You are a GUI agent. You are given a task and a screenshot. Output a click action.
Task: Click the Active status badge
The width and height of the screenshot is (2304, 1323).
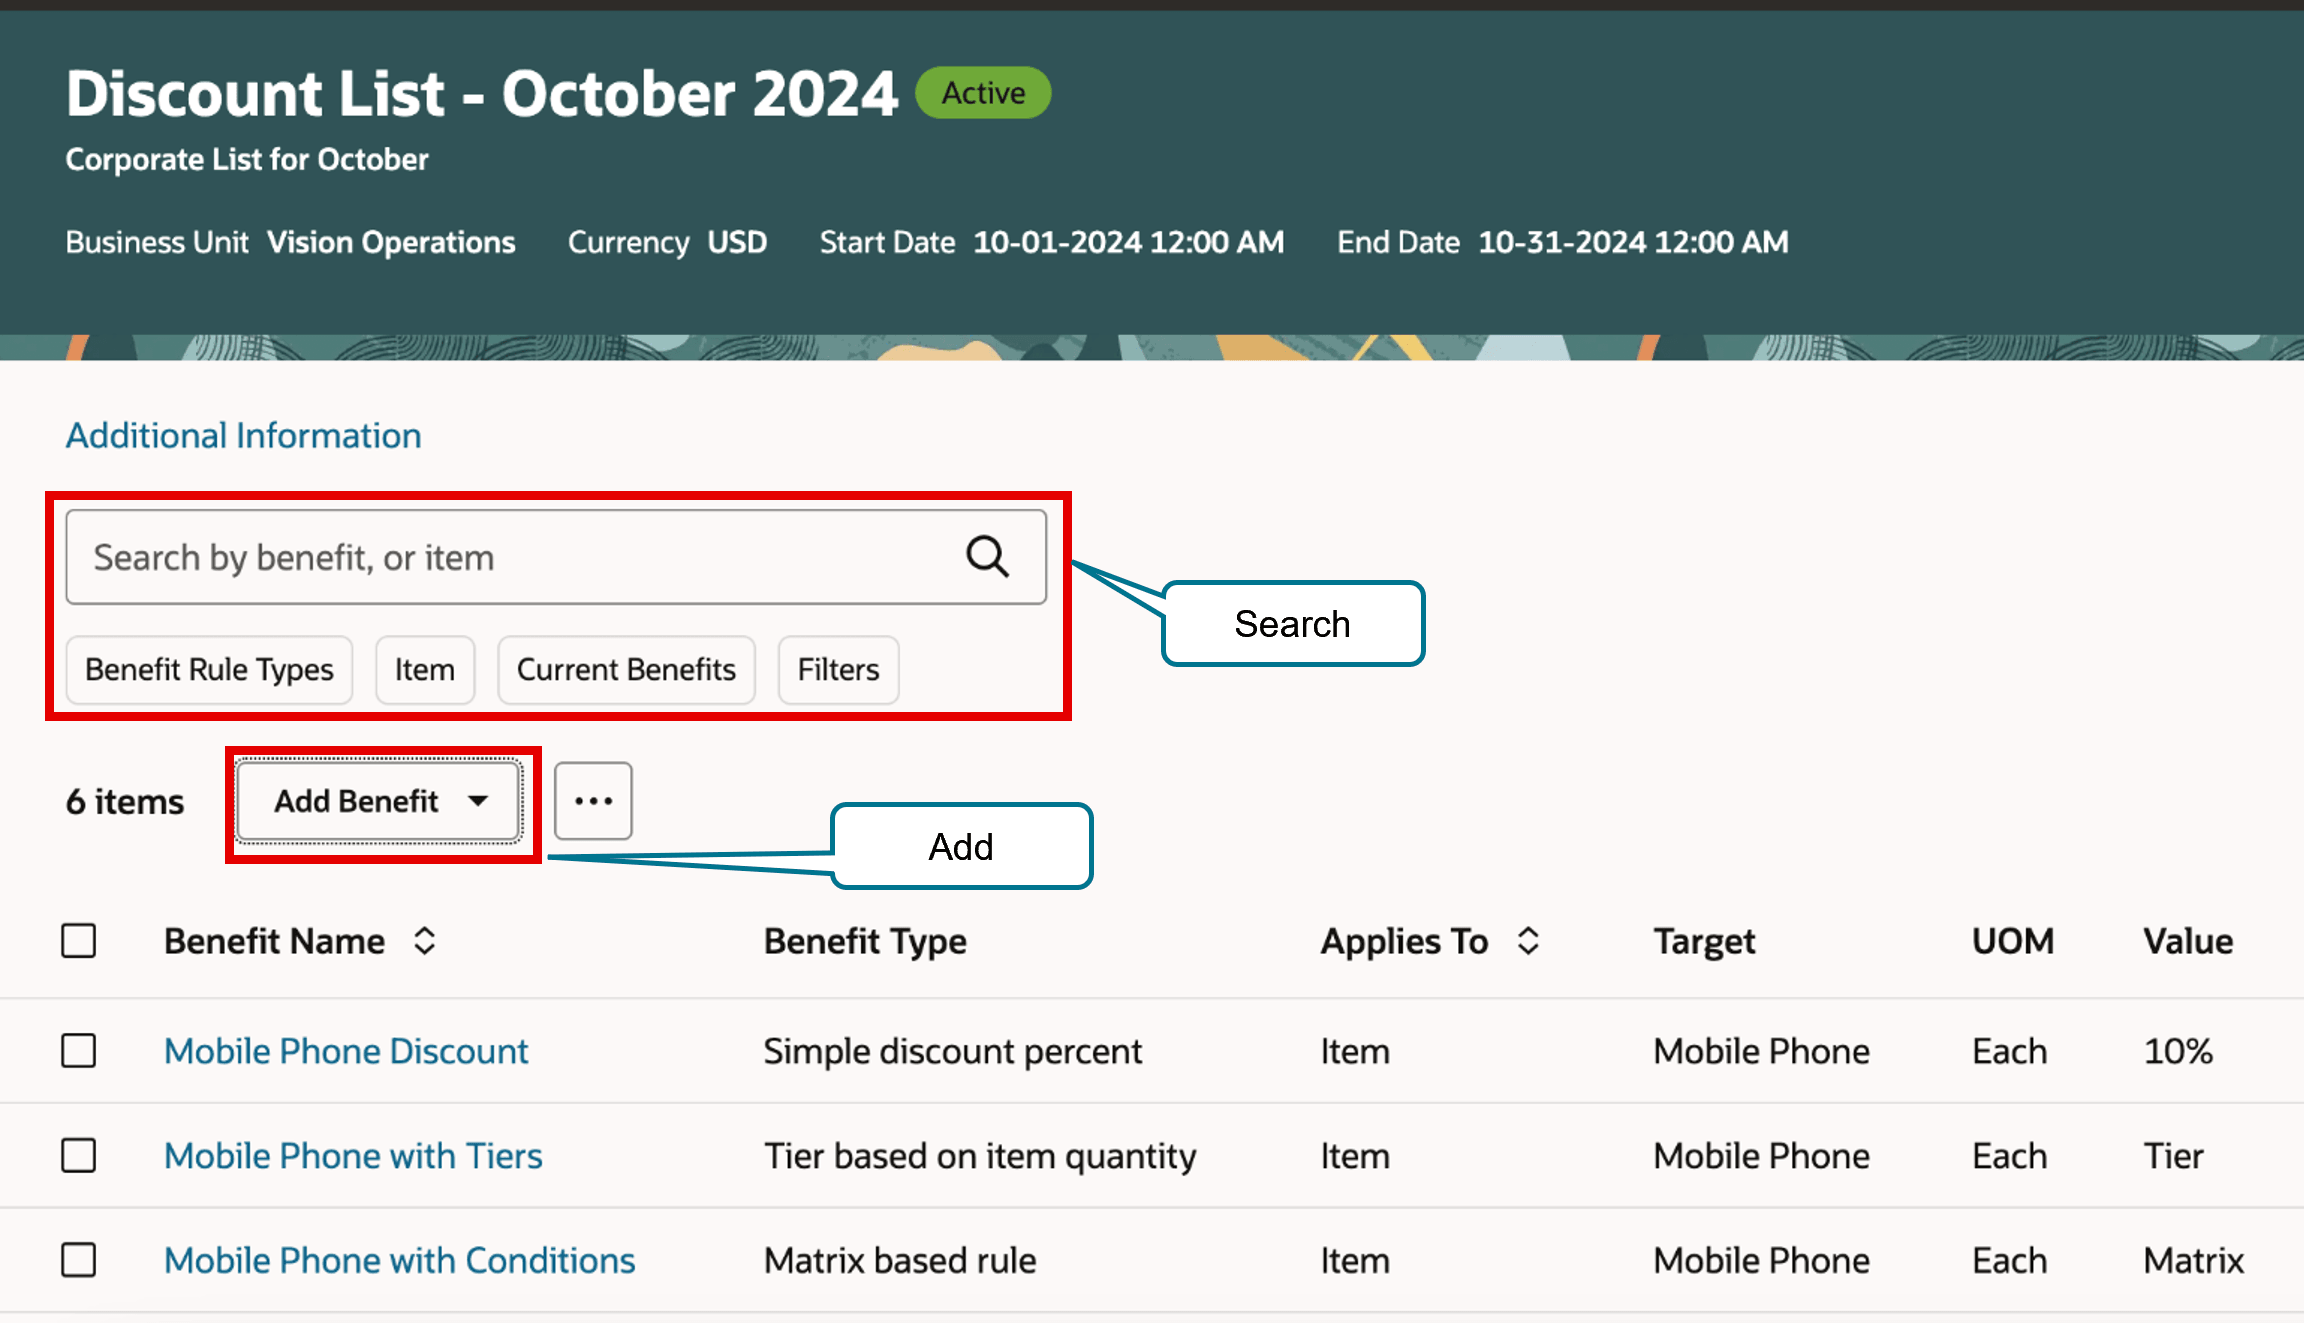(983, 93)
